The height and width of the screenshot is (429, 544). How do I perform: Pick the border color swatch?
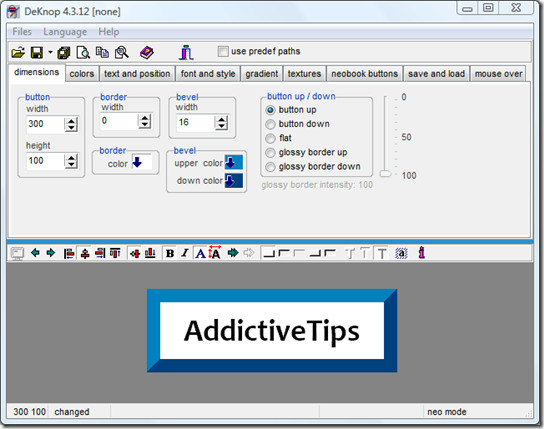point(141,162)
